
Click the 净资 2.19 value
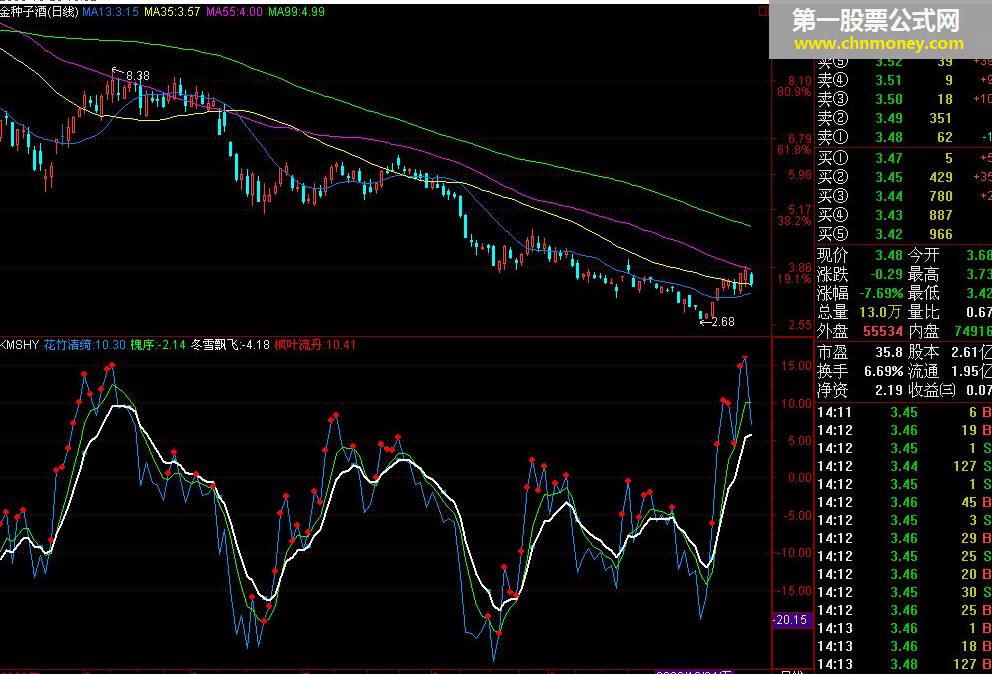[x=889, y=390]
